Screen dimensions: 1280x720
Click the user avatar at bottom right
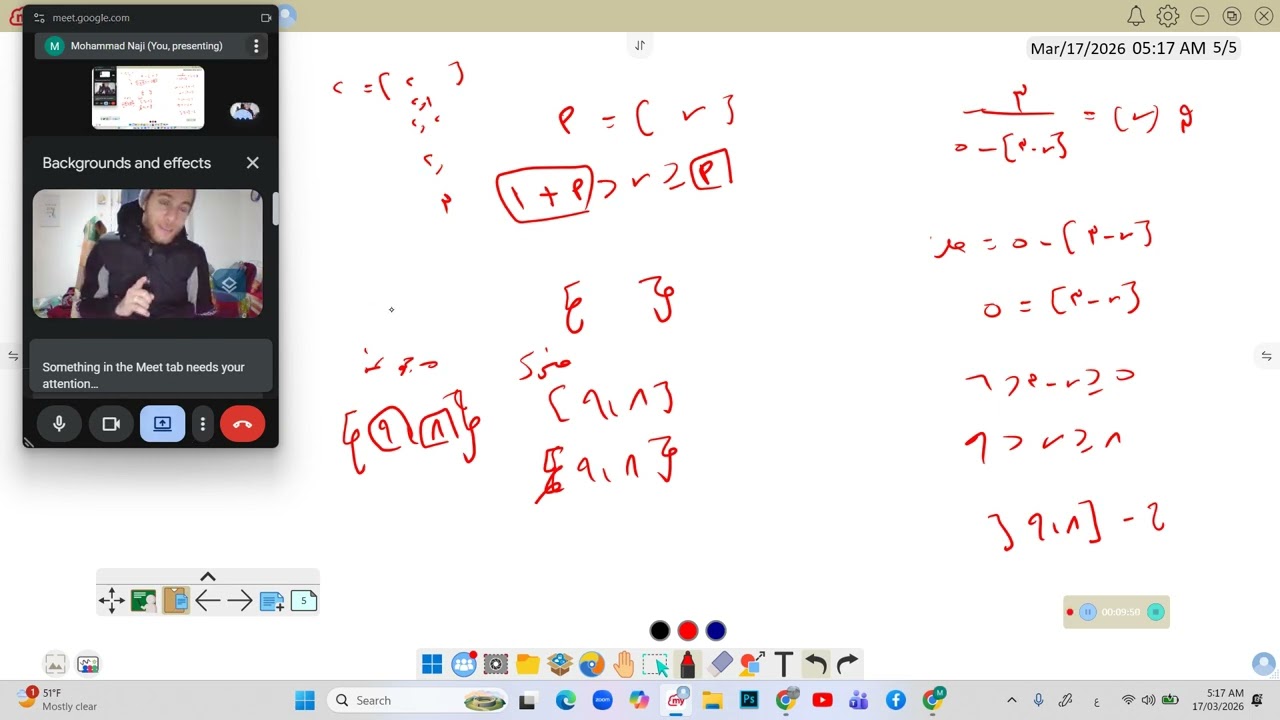coord(1264,664)
